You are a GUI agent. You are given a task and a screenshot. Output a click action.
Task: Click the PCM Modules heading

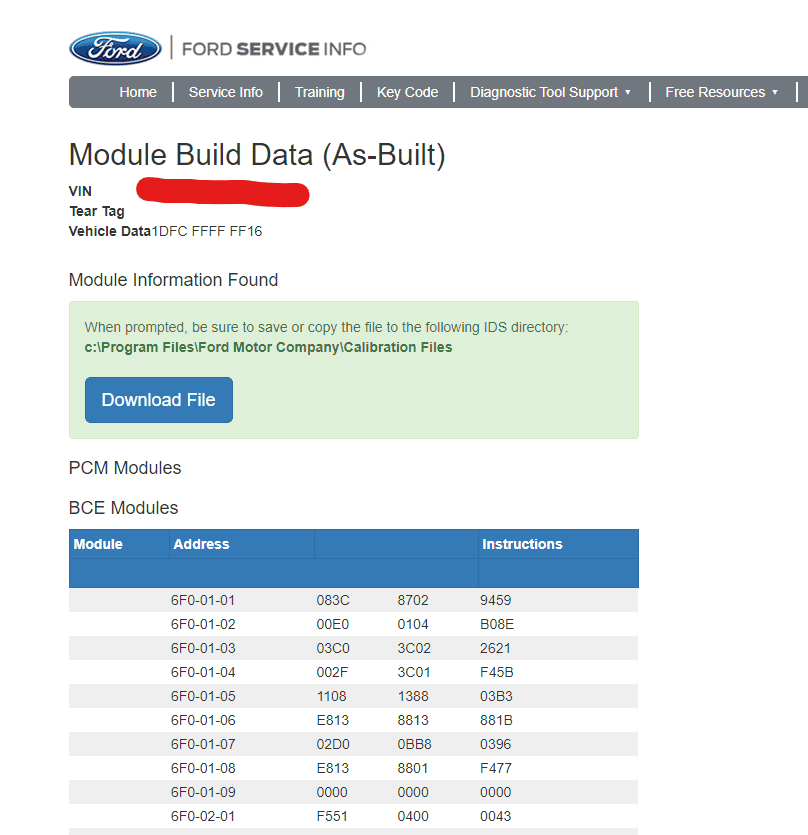point(125,468)
